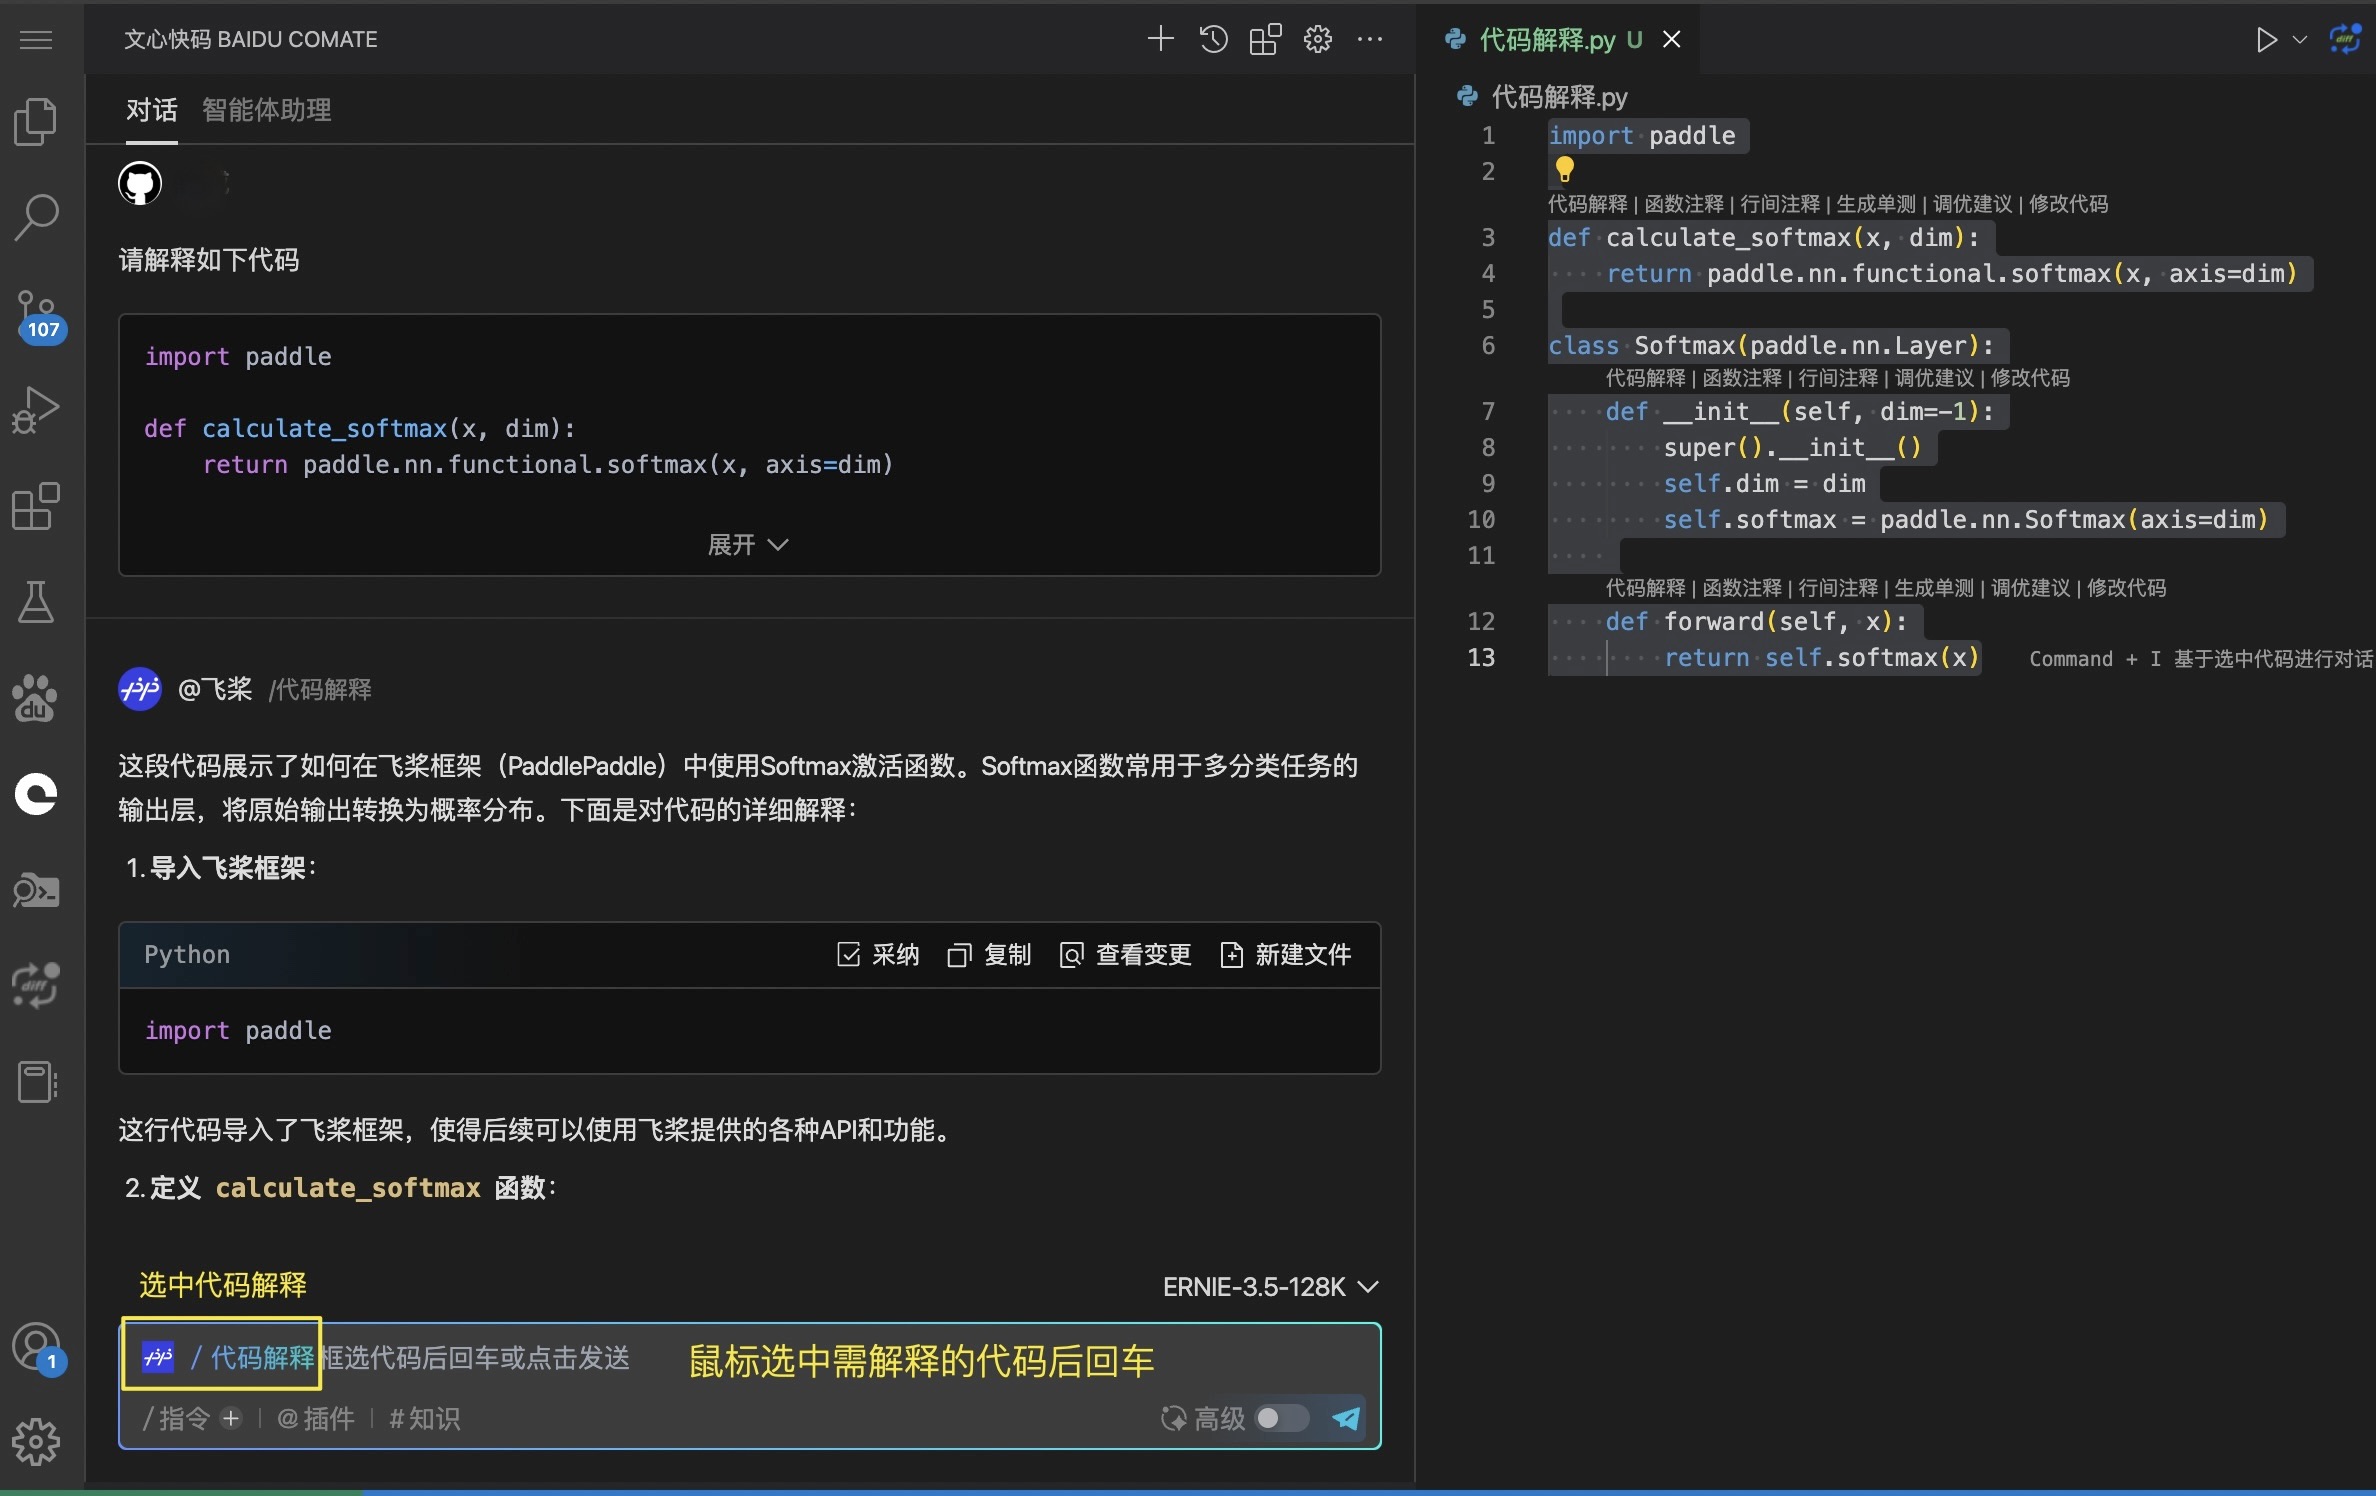Image resolution: width=2376 pixels, height=1496 pixels.
Task: Click 复制 to copy the code
Action: point(989,955)
